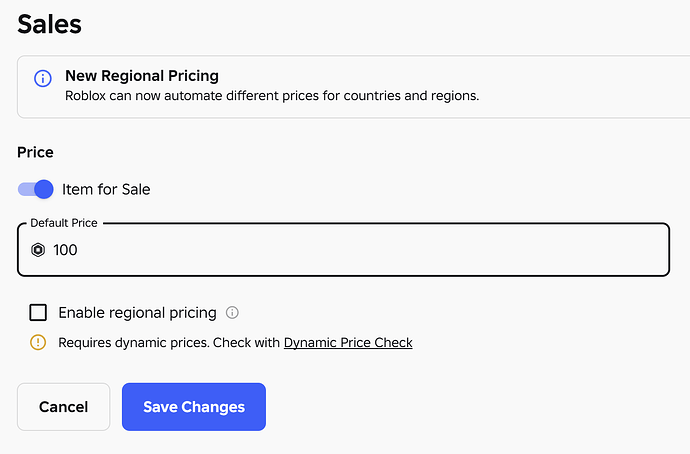Click the Requires dynamic prices warning text
The height and width of the screenshot is (454, 690).
(x=170, y=342)
